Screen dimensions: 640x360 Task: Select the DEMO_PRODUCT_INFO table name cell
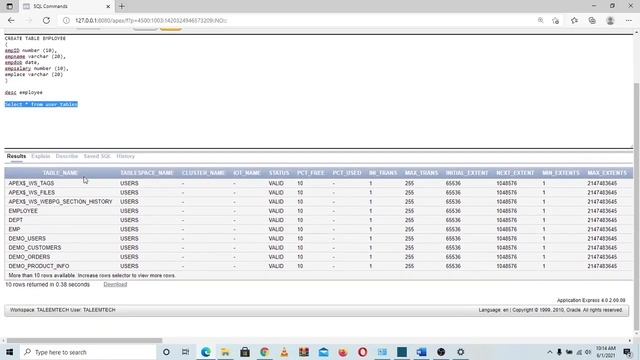click(39, 266)
